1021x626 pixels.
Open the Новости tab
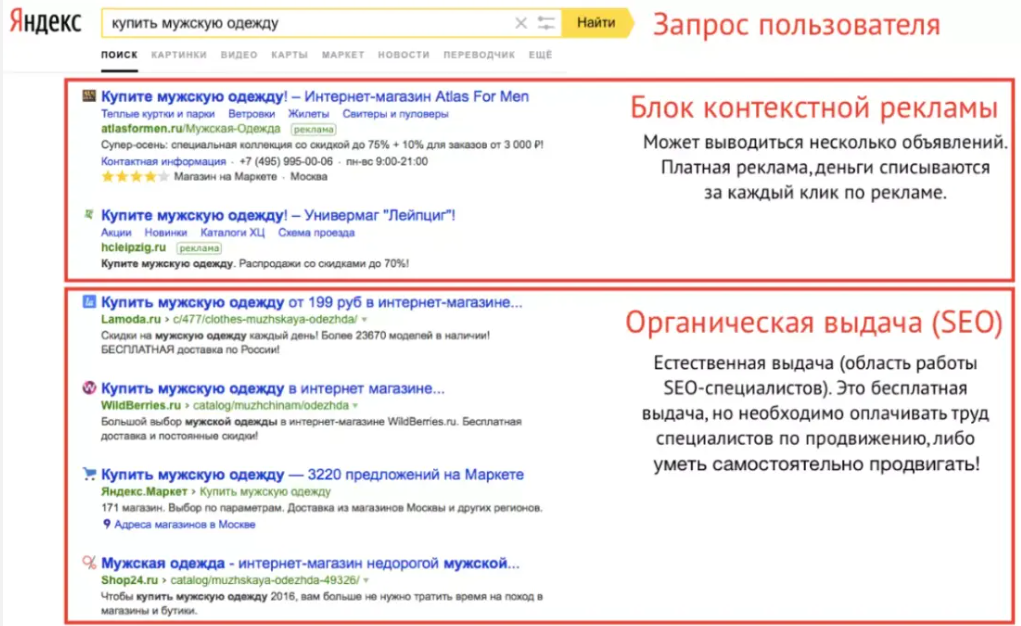404,55
